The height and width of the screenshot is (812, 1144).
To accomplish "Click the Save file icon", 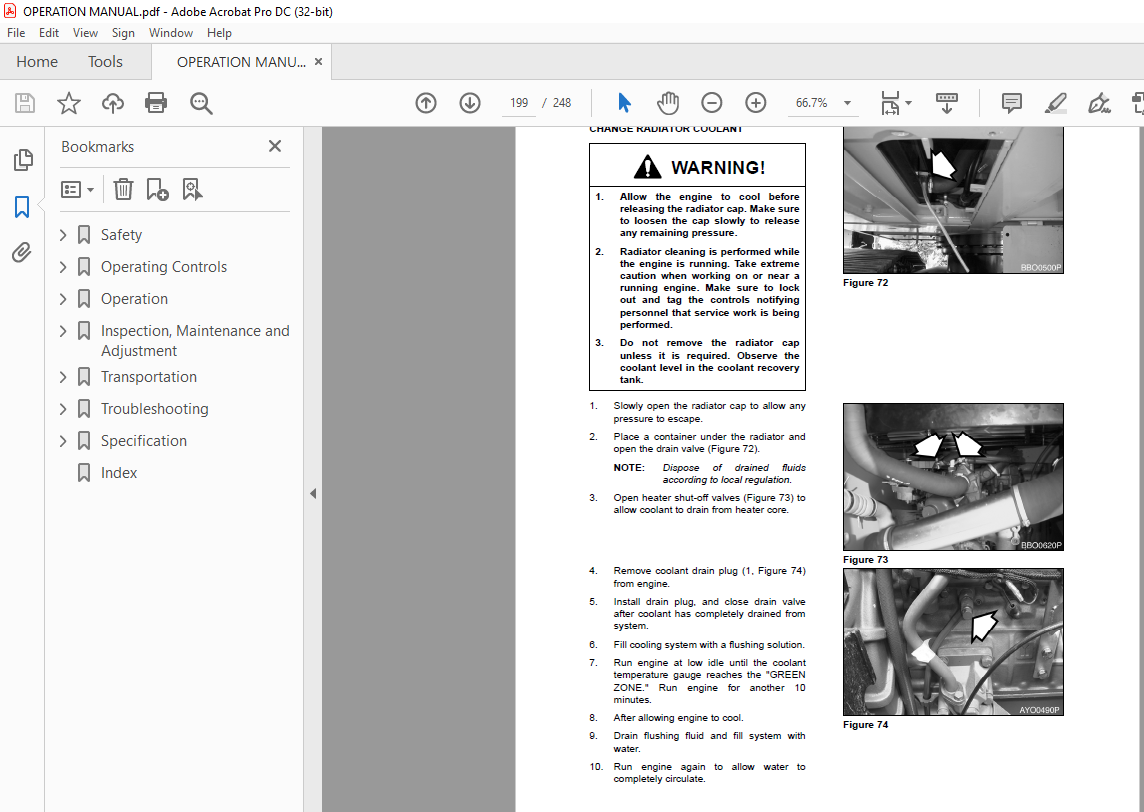I will [25, 103].
